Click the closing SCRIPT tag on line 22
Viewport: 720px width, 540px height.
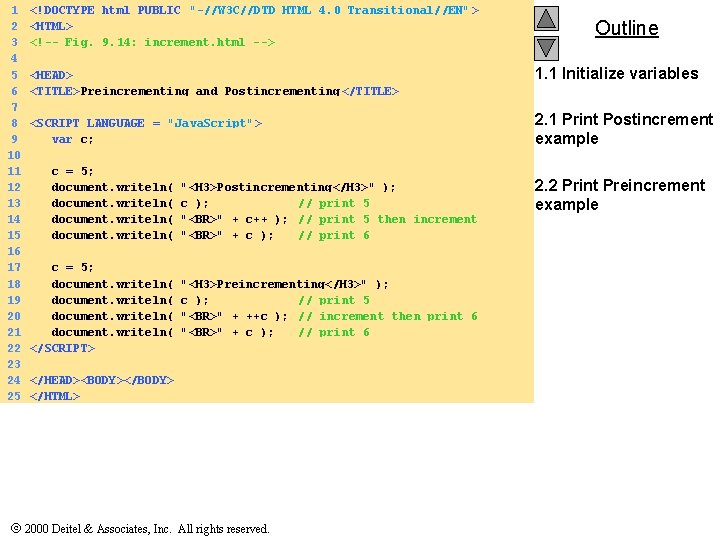[62, 349]
